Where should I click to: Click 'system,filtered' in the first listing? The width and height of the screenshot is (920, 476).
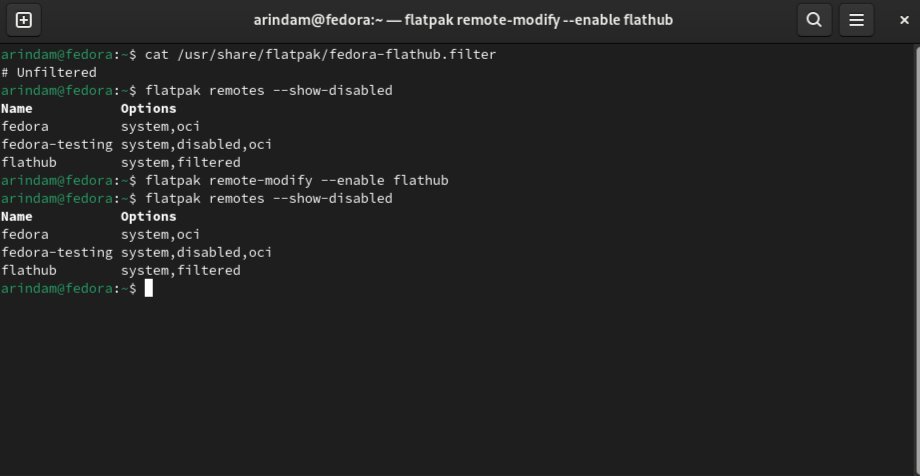pos(180,162)
